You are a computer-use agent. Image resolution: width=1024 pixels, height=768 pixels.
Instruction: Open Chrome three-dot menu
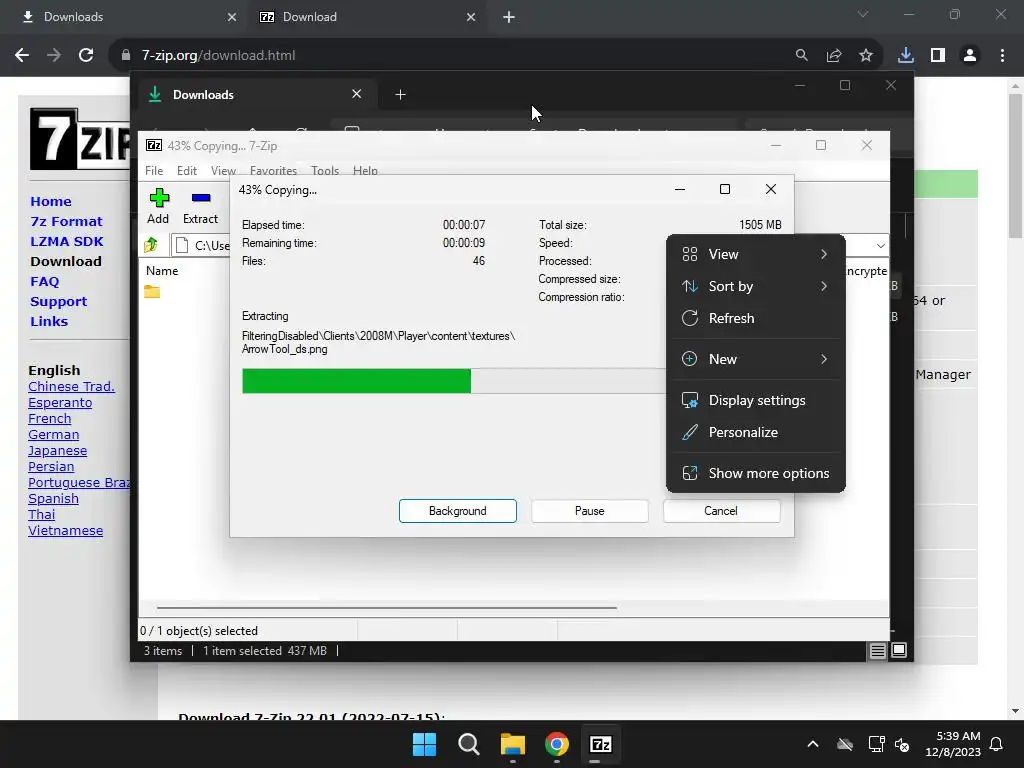tap(1002, 56)
